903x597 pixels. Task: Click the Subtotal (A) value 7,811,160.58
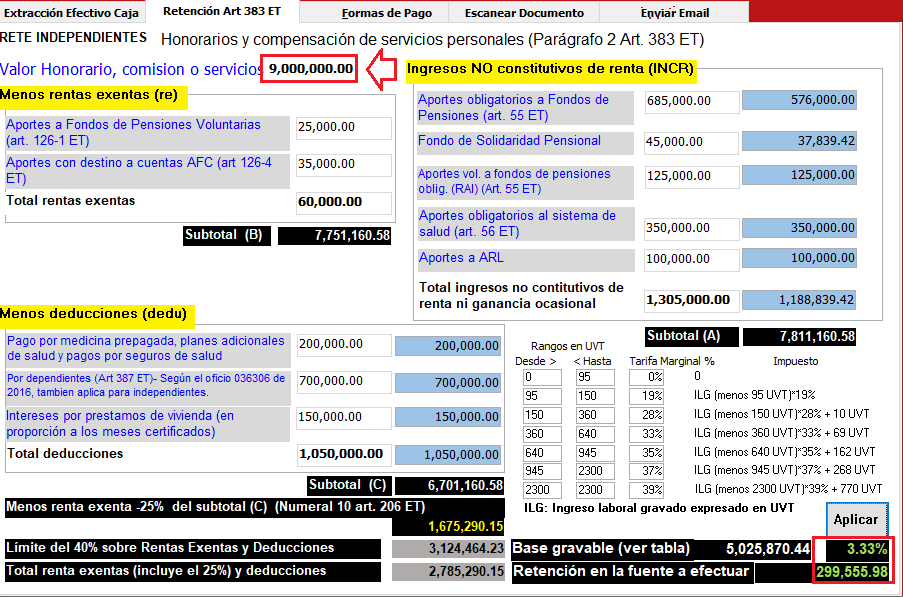(799, 336)
